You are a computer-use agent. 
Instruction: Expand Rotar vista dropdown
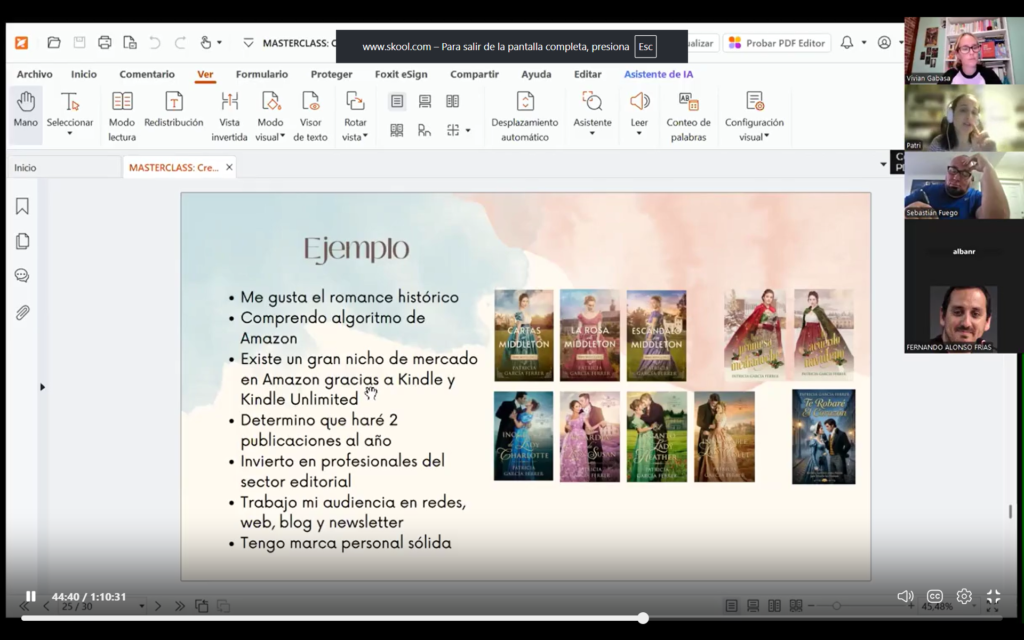pyautogui.click(x=365, y=136)
